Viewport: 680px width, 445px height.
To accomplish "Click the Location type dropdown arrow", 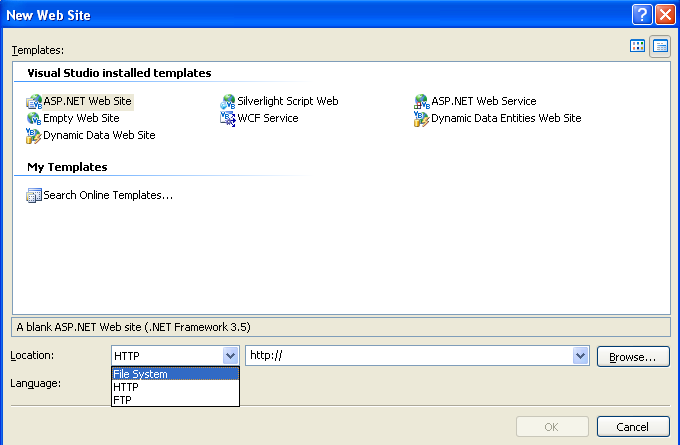I will (x=230, y=356).
